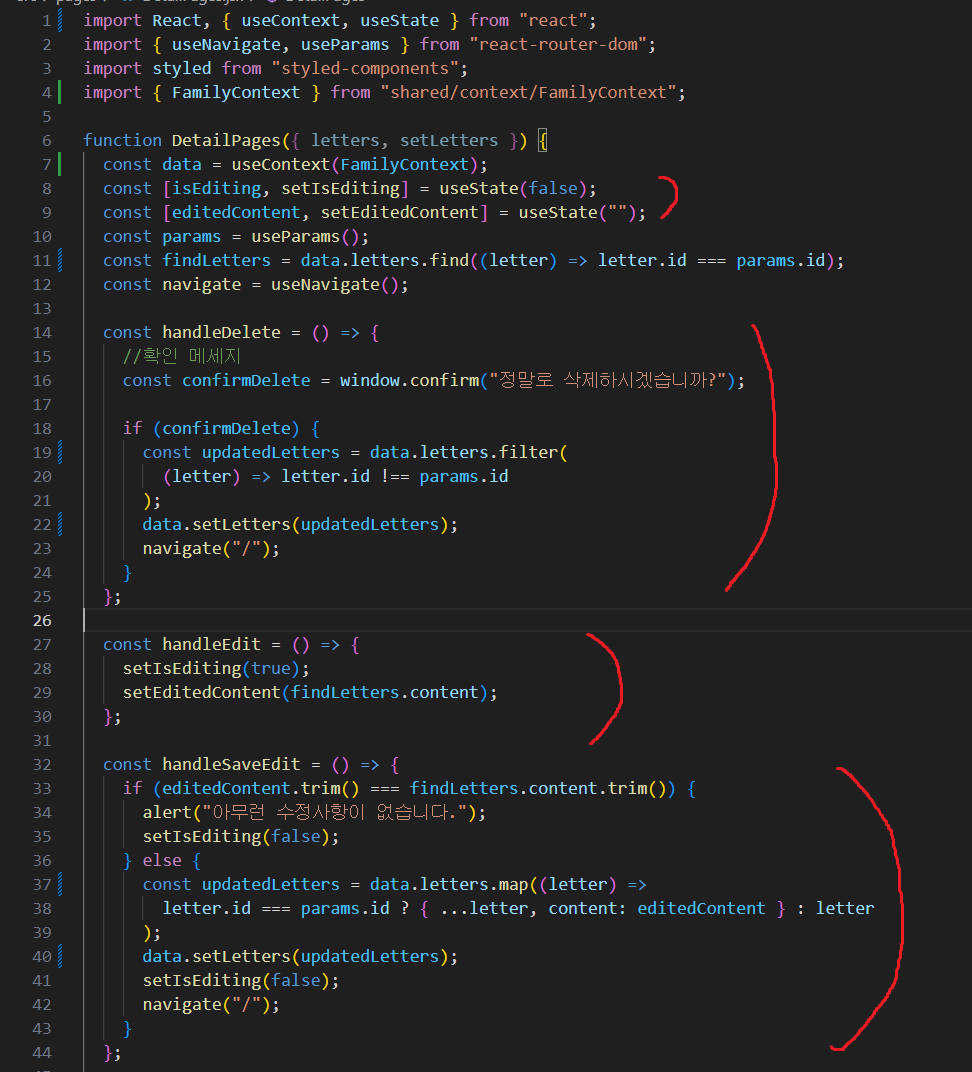
Task: Click "editedContent.trim()" on line 33
Action: click(261, 788)
